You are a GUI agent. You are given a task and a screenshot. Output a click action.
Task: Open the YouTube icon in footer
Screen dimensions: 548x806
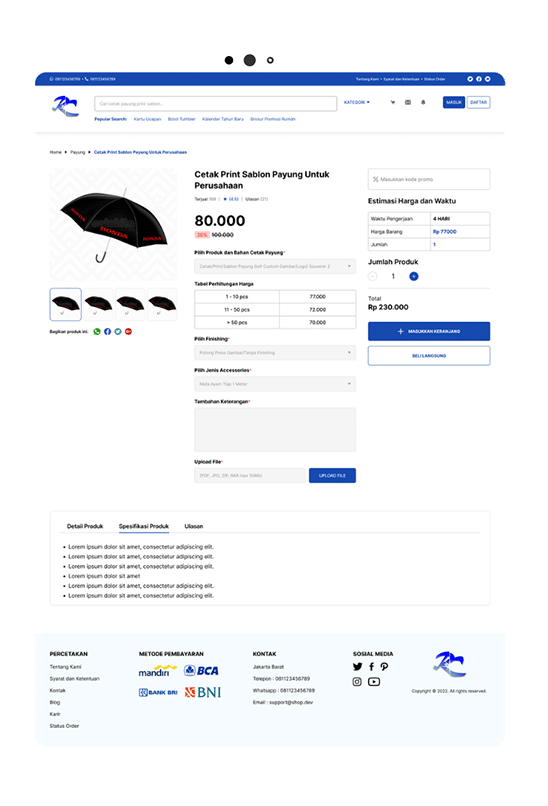coord(374,682)
